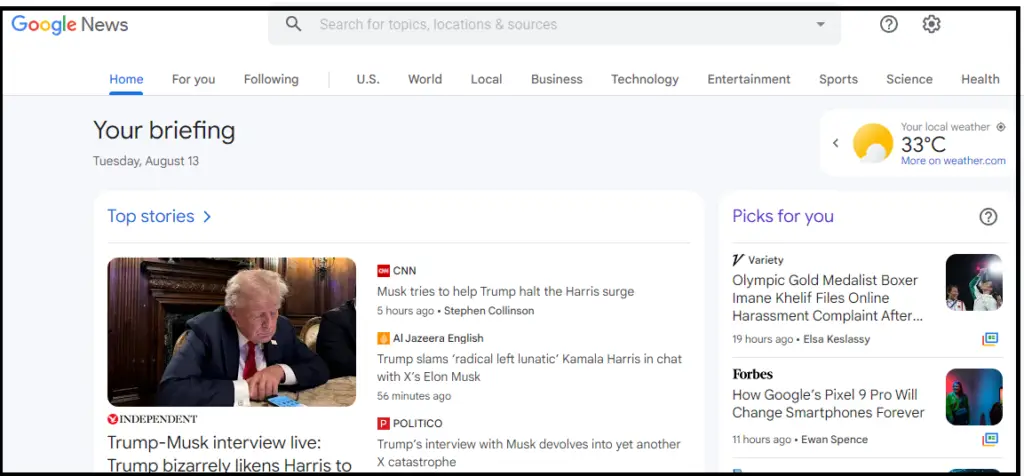The height and width of the screenshot is (476, 1024).
Task: Open More on weather.com link
Action: click(x=953, y=160)
